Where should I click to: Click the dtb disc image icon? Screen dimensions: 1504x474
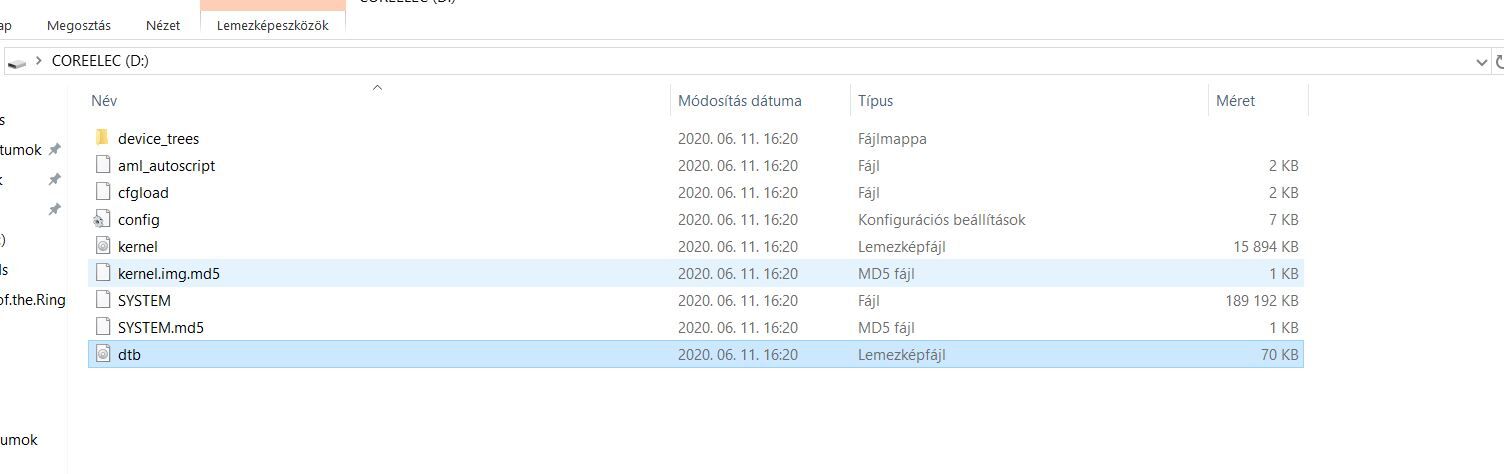[102, 354]
